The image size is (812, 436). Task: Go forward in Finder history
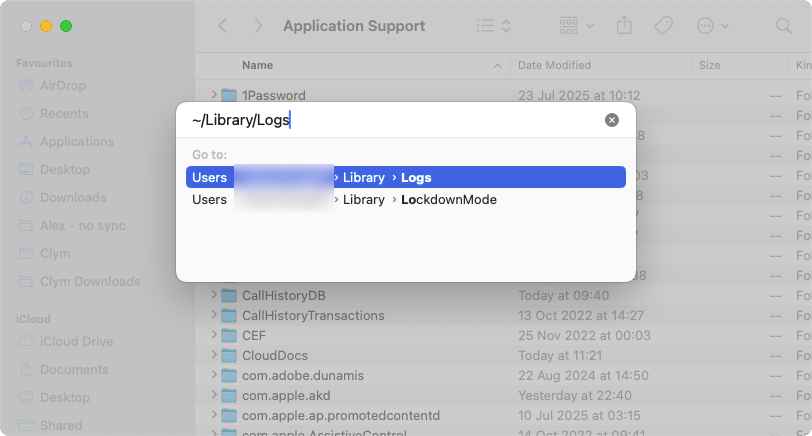(258, 26)
